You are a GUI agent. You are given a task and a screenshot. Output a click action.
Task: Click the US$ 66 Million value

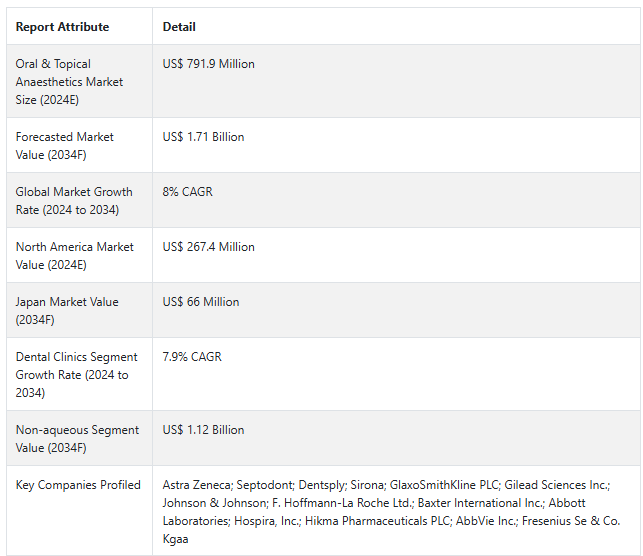point(201,302)
